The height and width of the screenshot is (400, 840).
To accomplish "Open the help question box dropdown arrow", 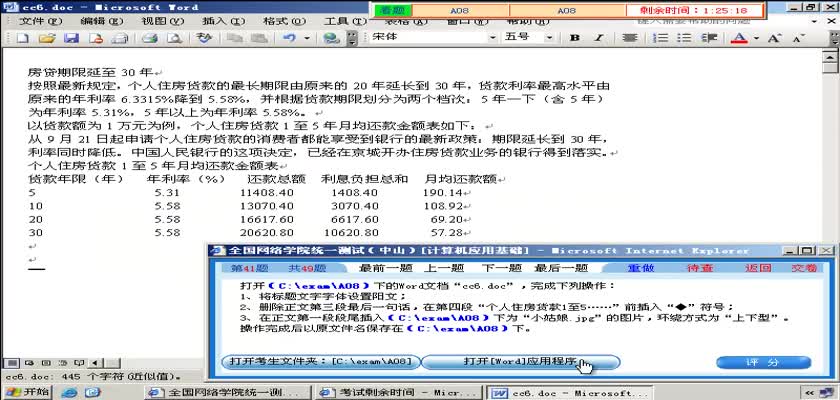I will 814,21.
